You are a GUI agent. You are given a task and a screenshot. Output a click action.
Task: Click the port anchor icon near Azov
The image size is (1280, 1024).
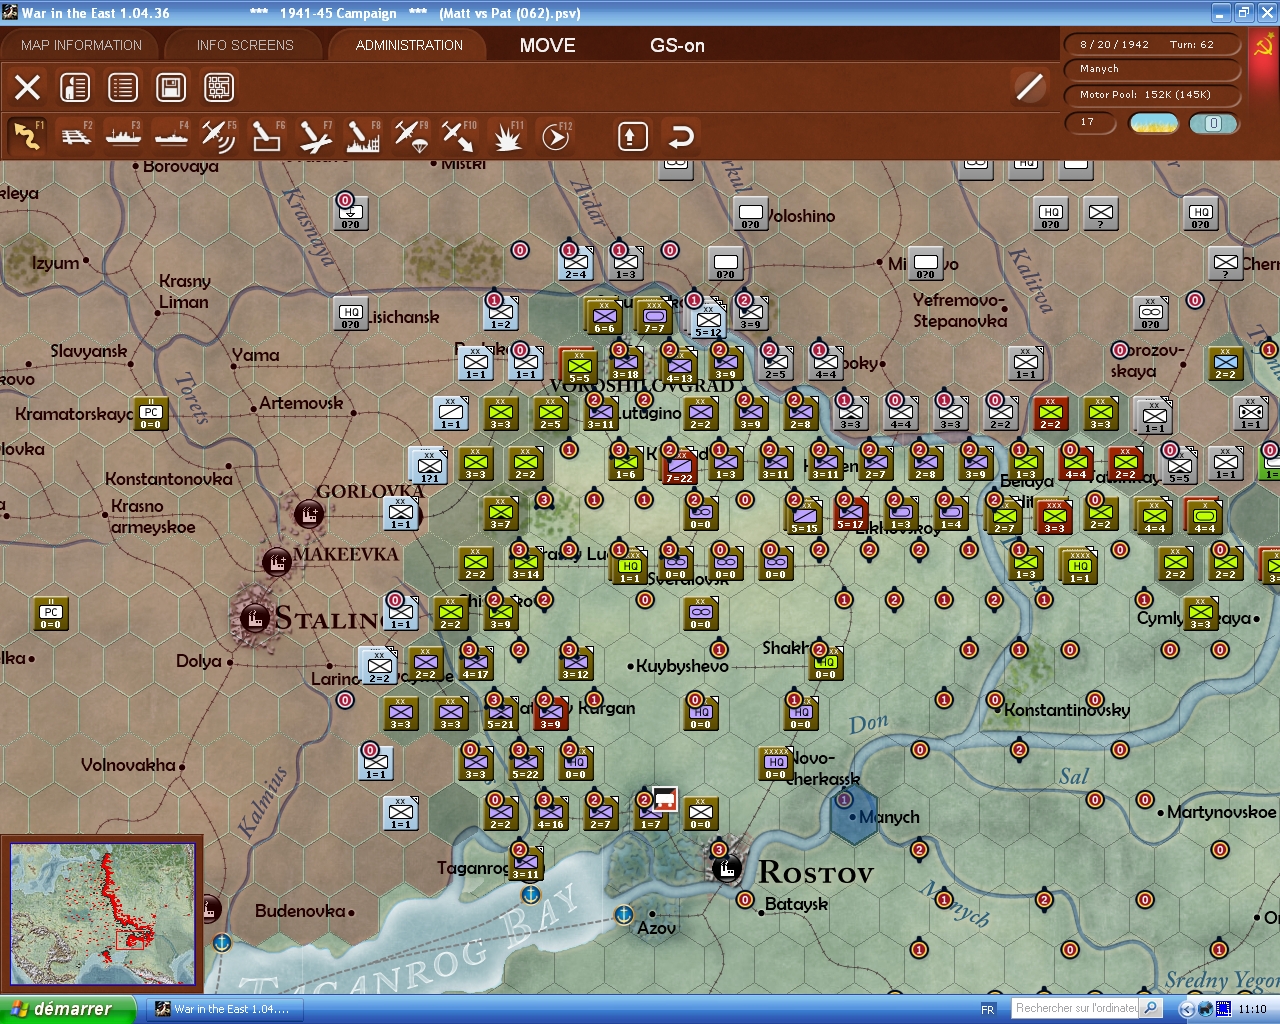(x=623, y=913)
